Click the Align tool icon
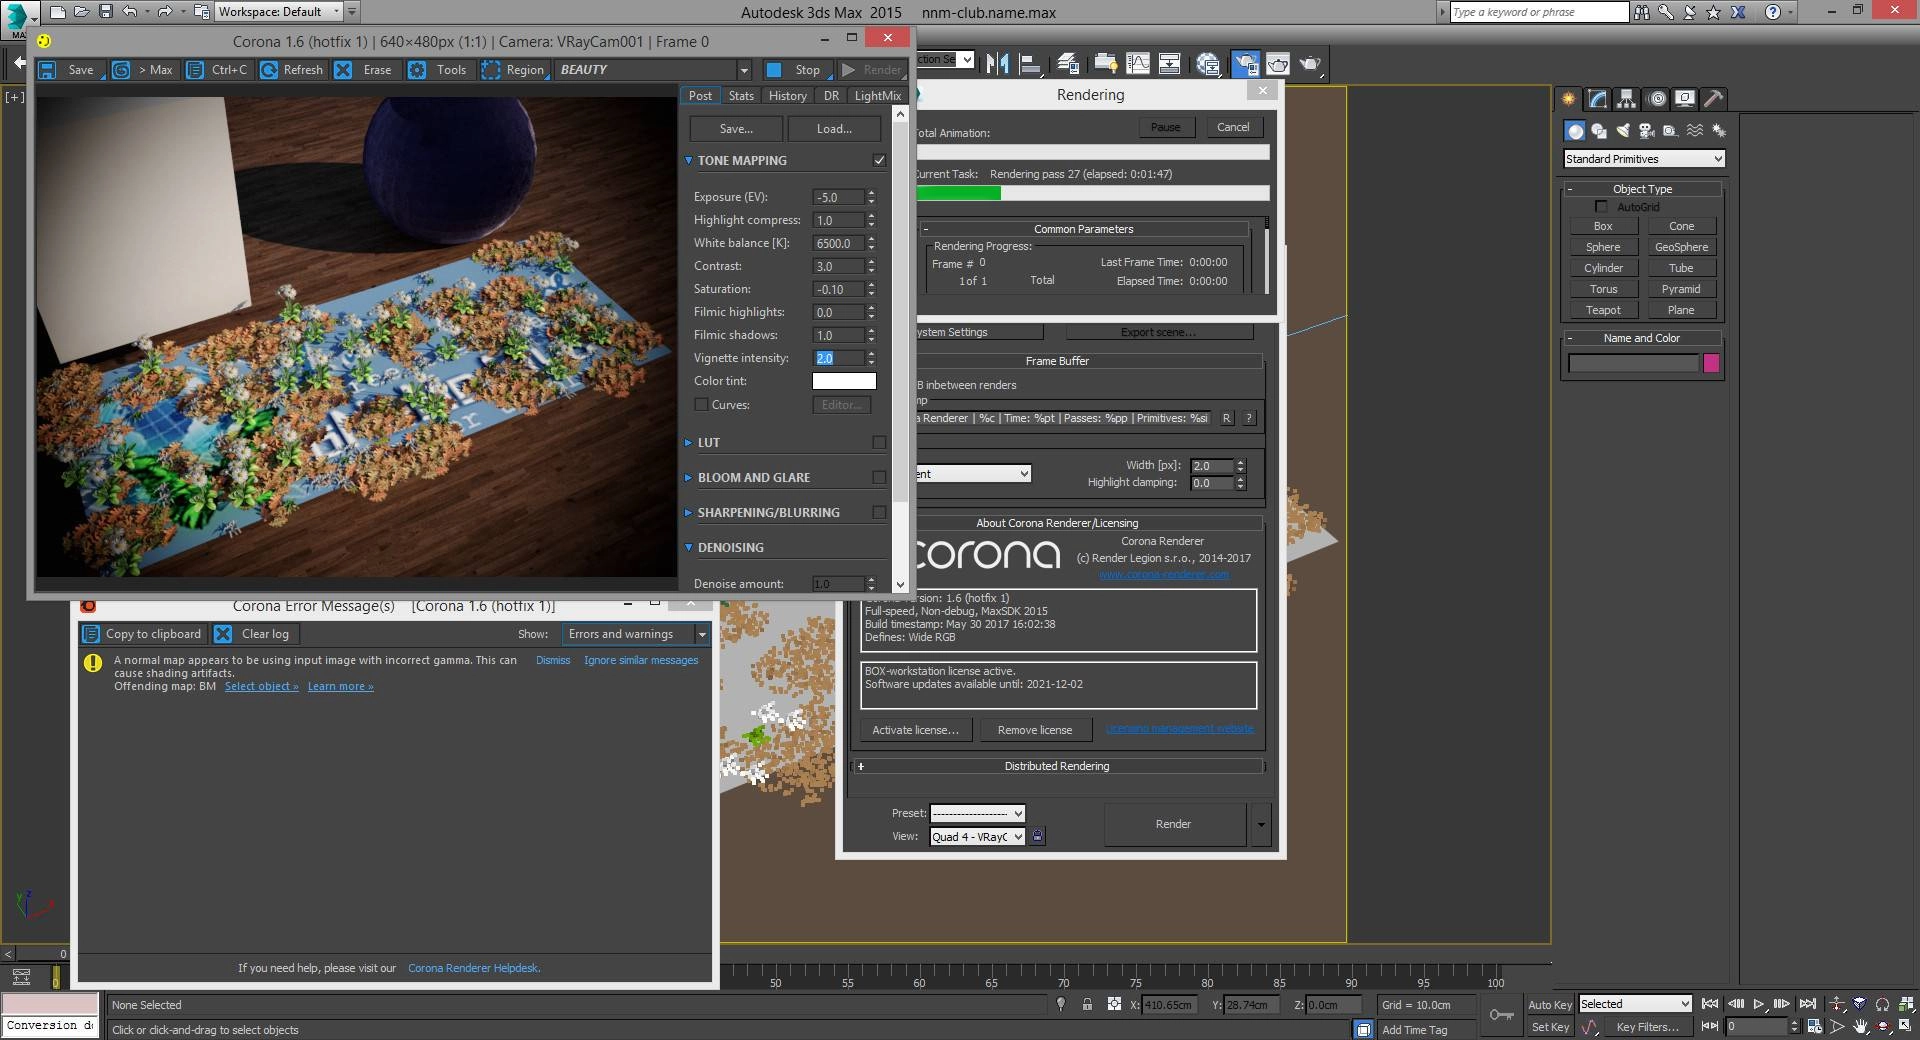The image size is (1920, 1040). pos(1029,64)
